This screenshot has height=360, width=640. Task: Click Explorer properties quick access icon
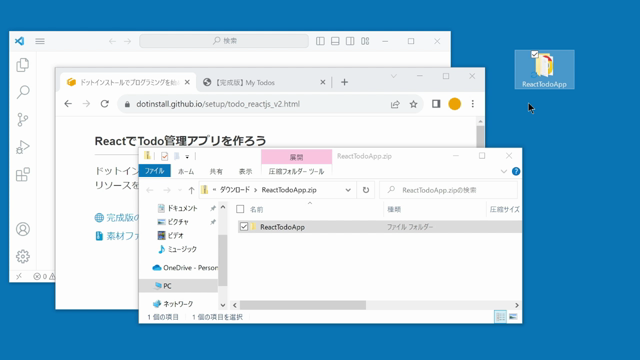[164, 156]
